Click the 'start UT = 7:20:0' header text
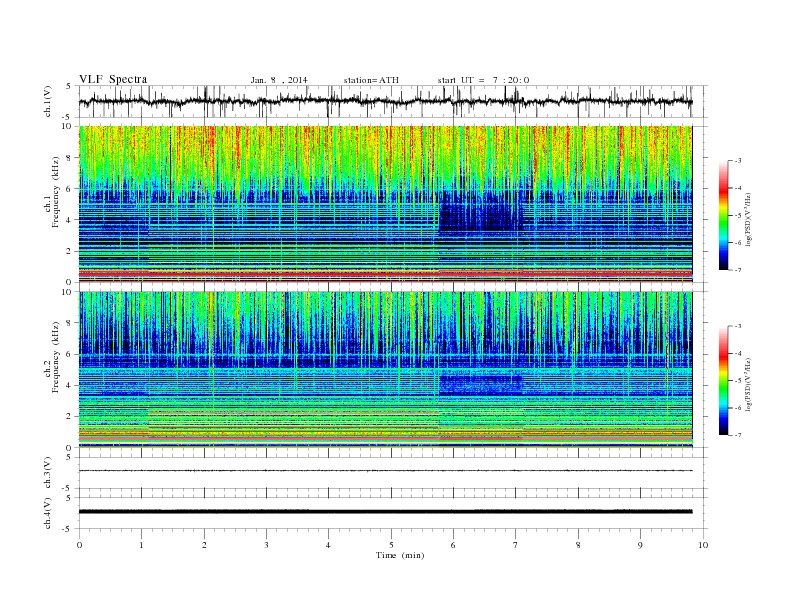The image size is (792, 612). 483,80
